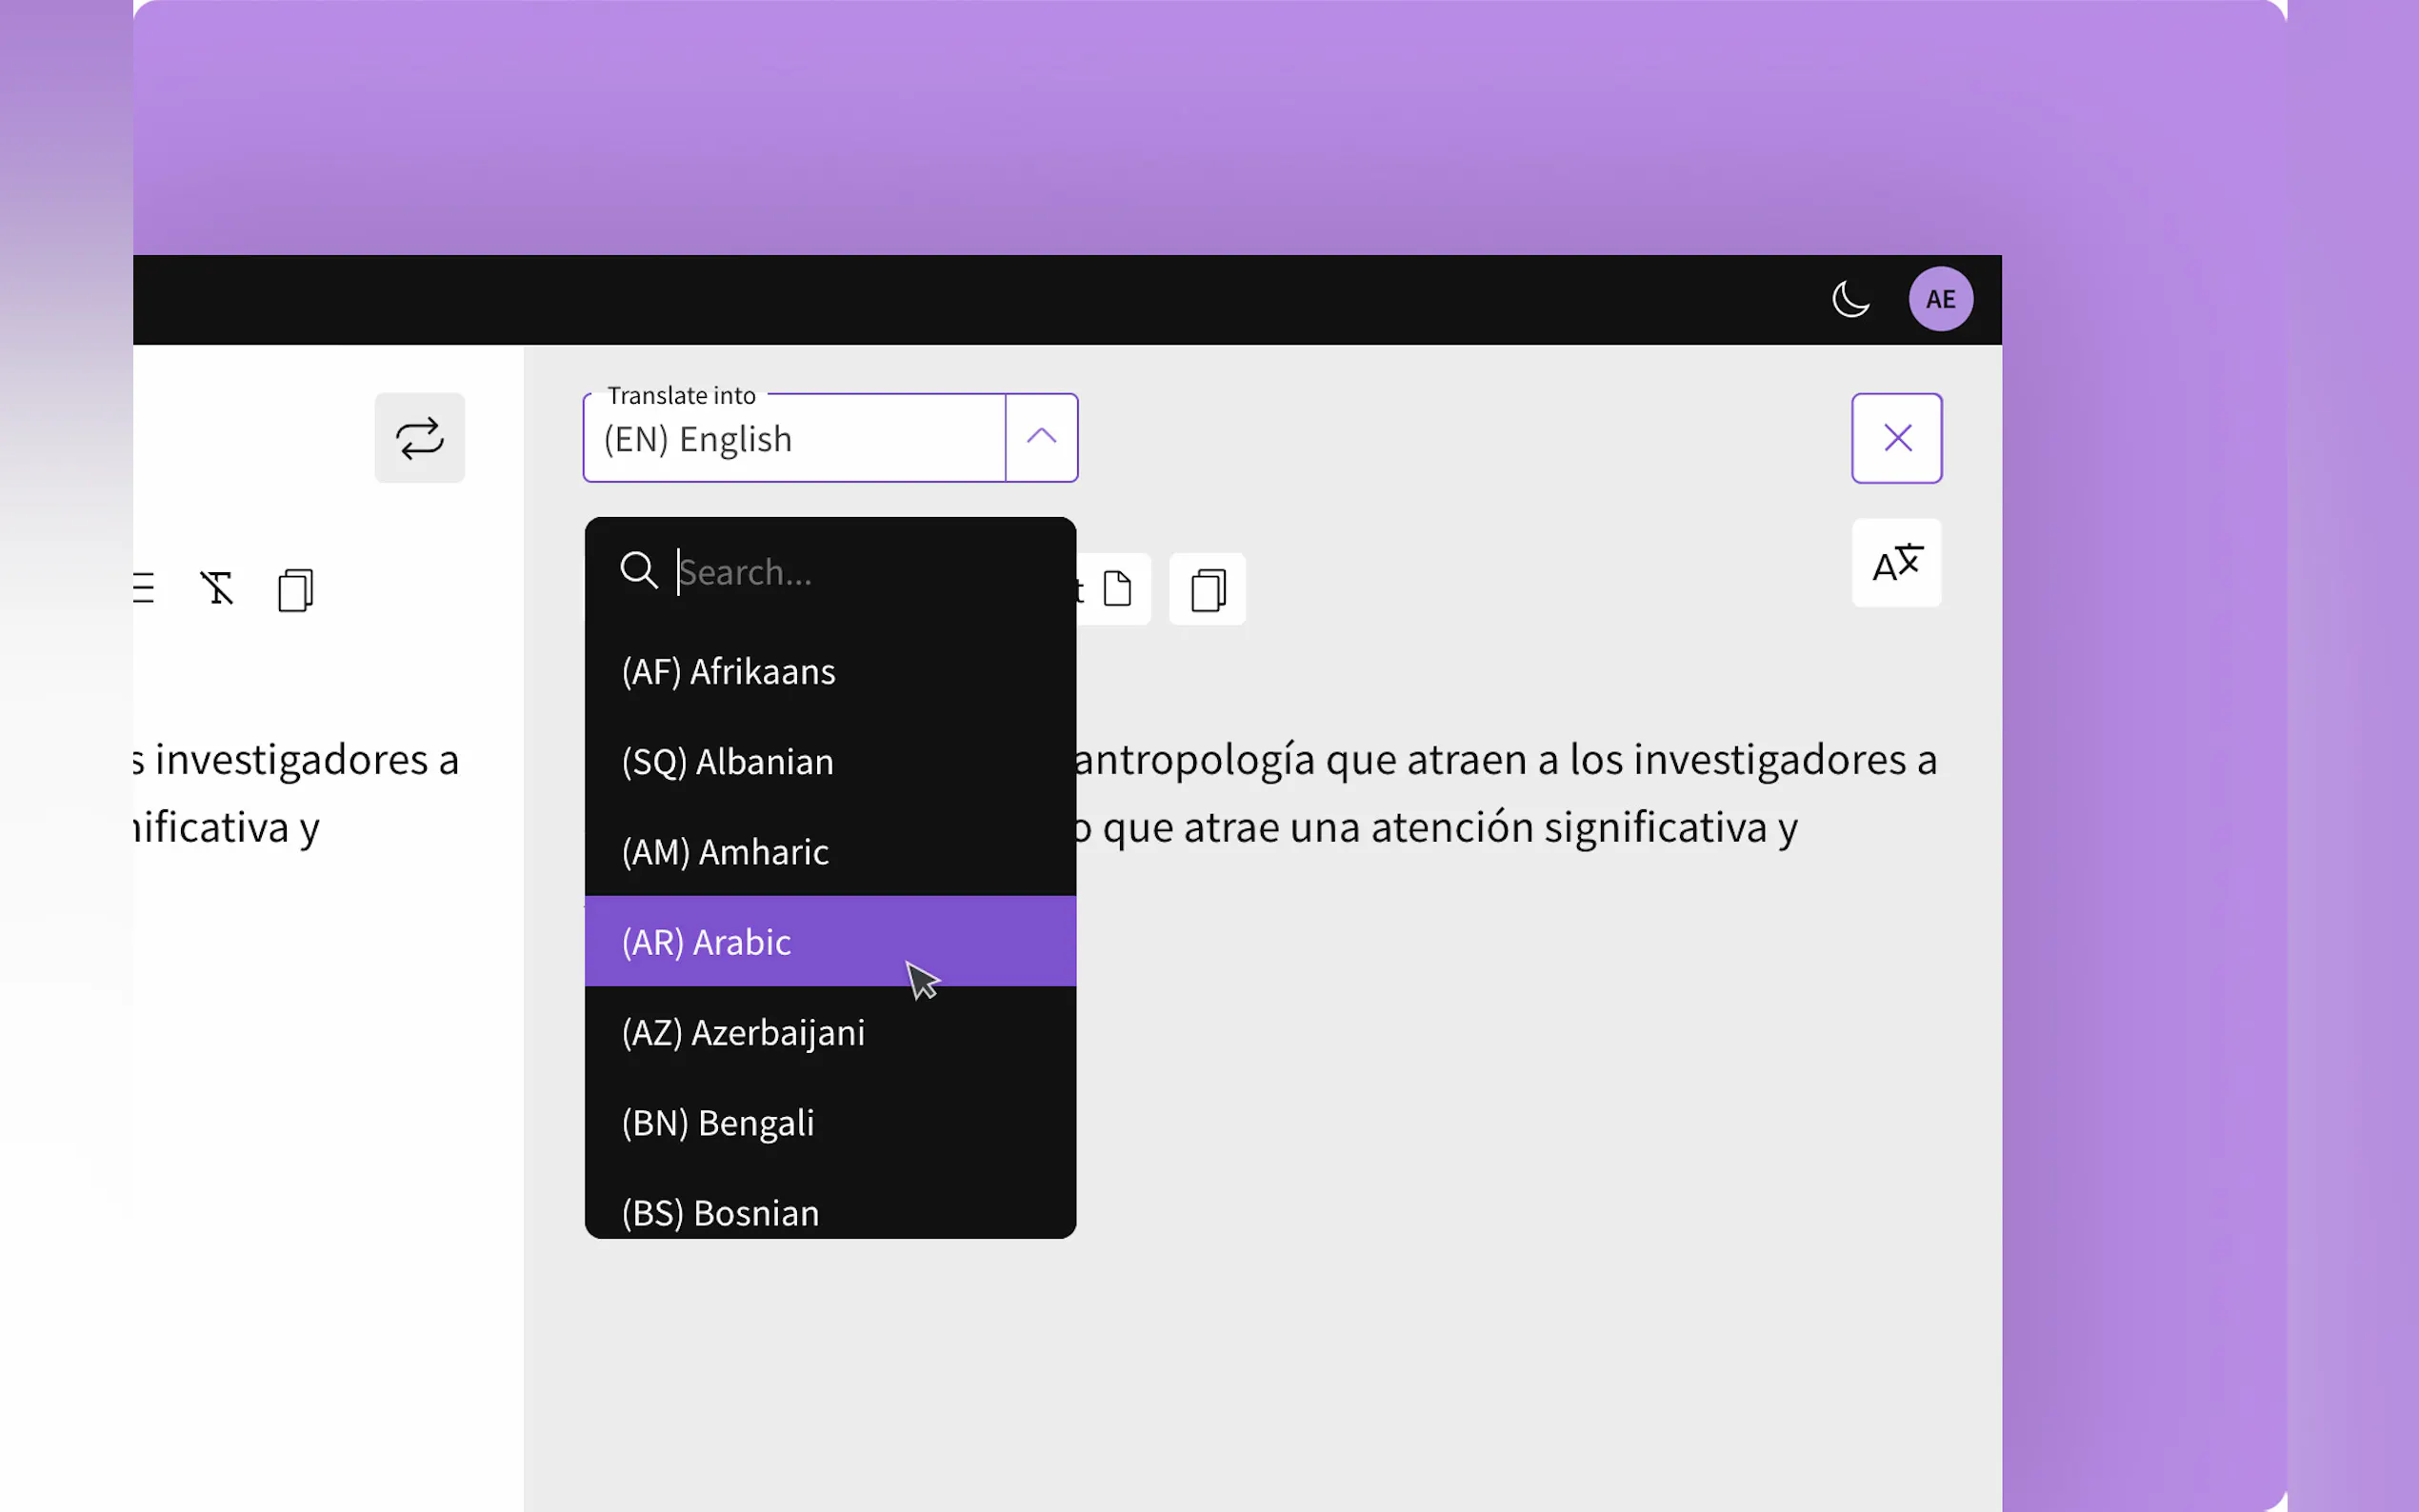Click the document file icon button
The height and width of the screenshot is (1512, 2419).
click(x=1116, y=589)
